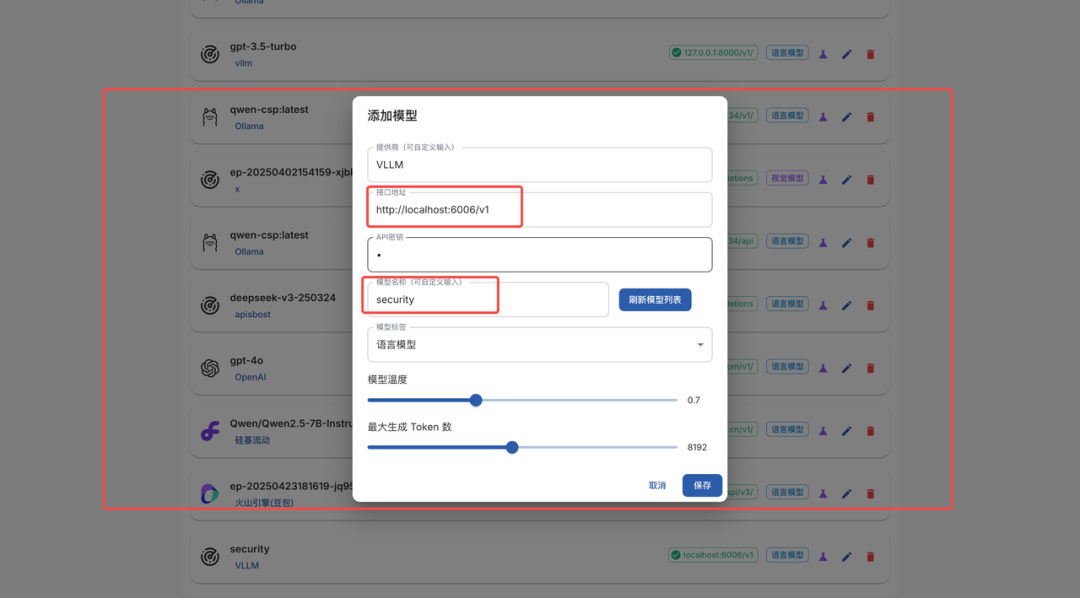Remove gpt-4o using its trash icon
The width and height of the screenshot is (1080, 598).
coord(871,368)
